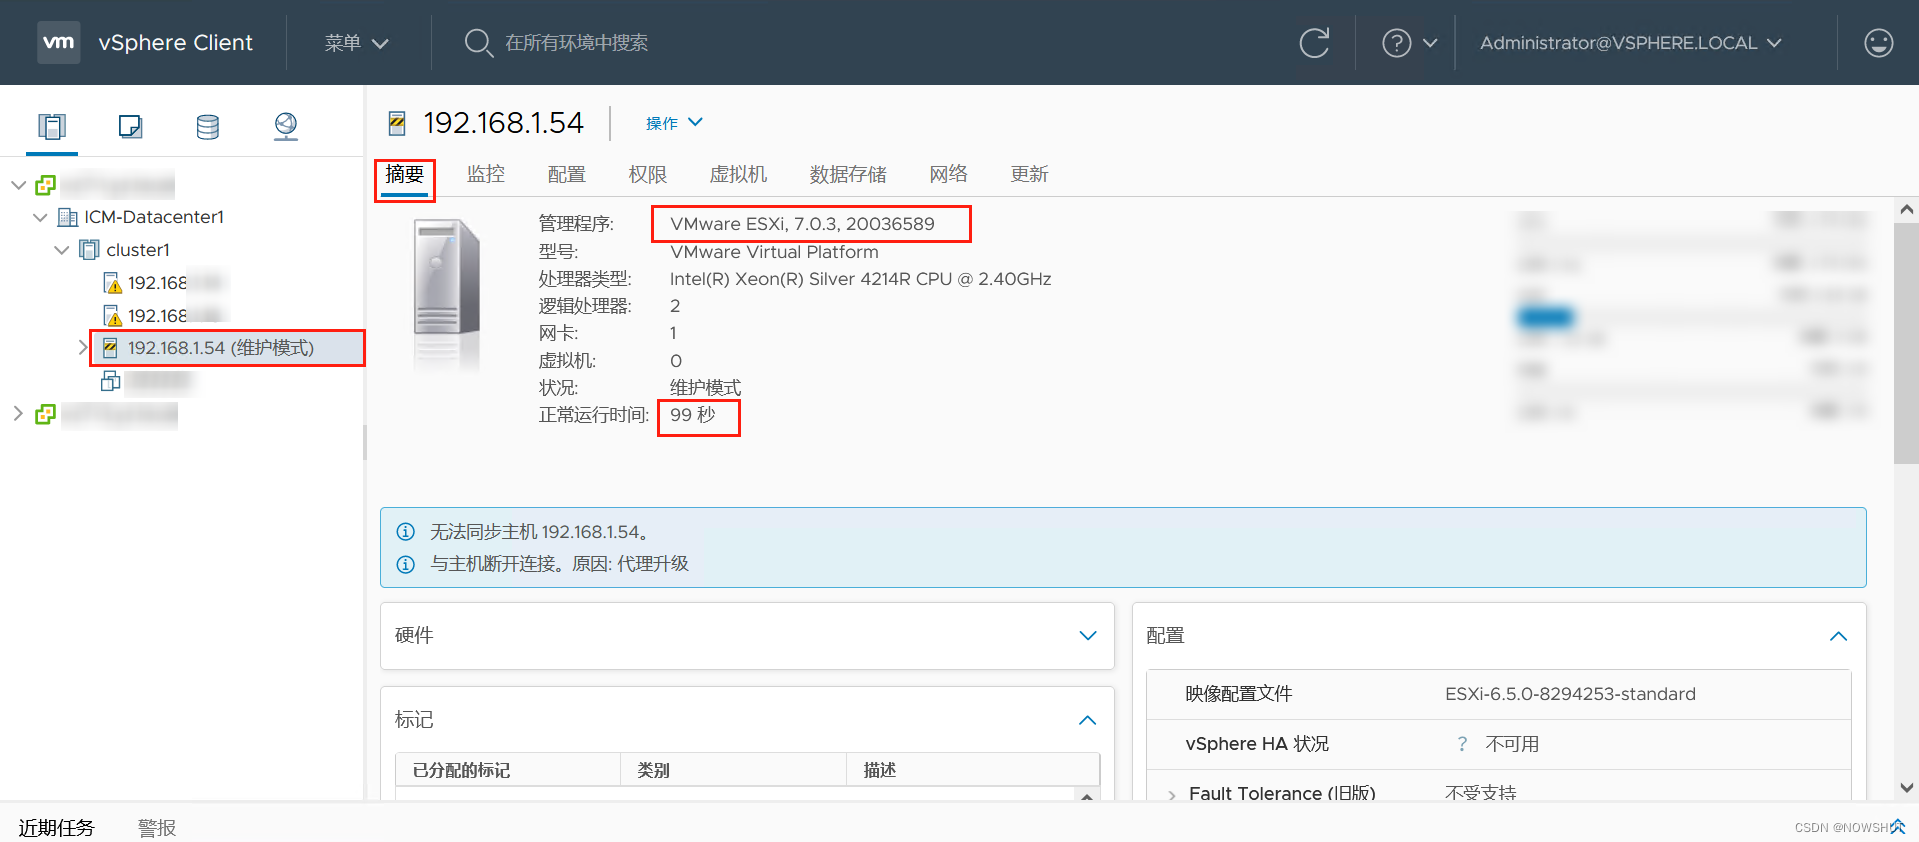Click the VMware ESXi, 7.0.3, 20036589 text
This screenshot has width=1919, height=842.
803,224
